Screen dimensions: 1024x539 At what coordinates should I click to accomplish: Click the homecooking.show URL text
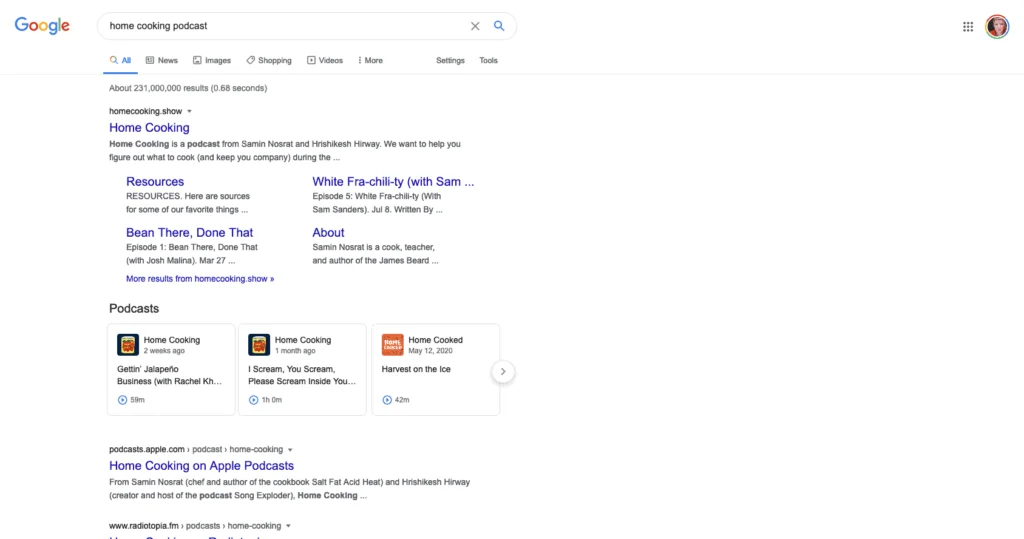[x=146, y=111]
